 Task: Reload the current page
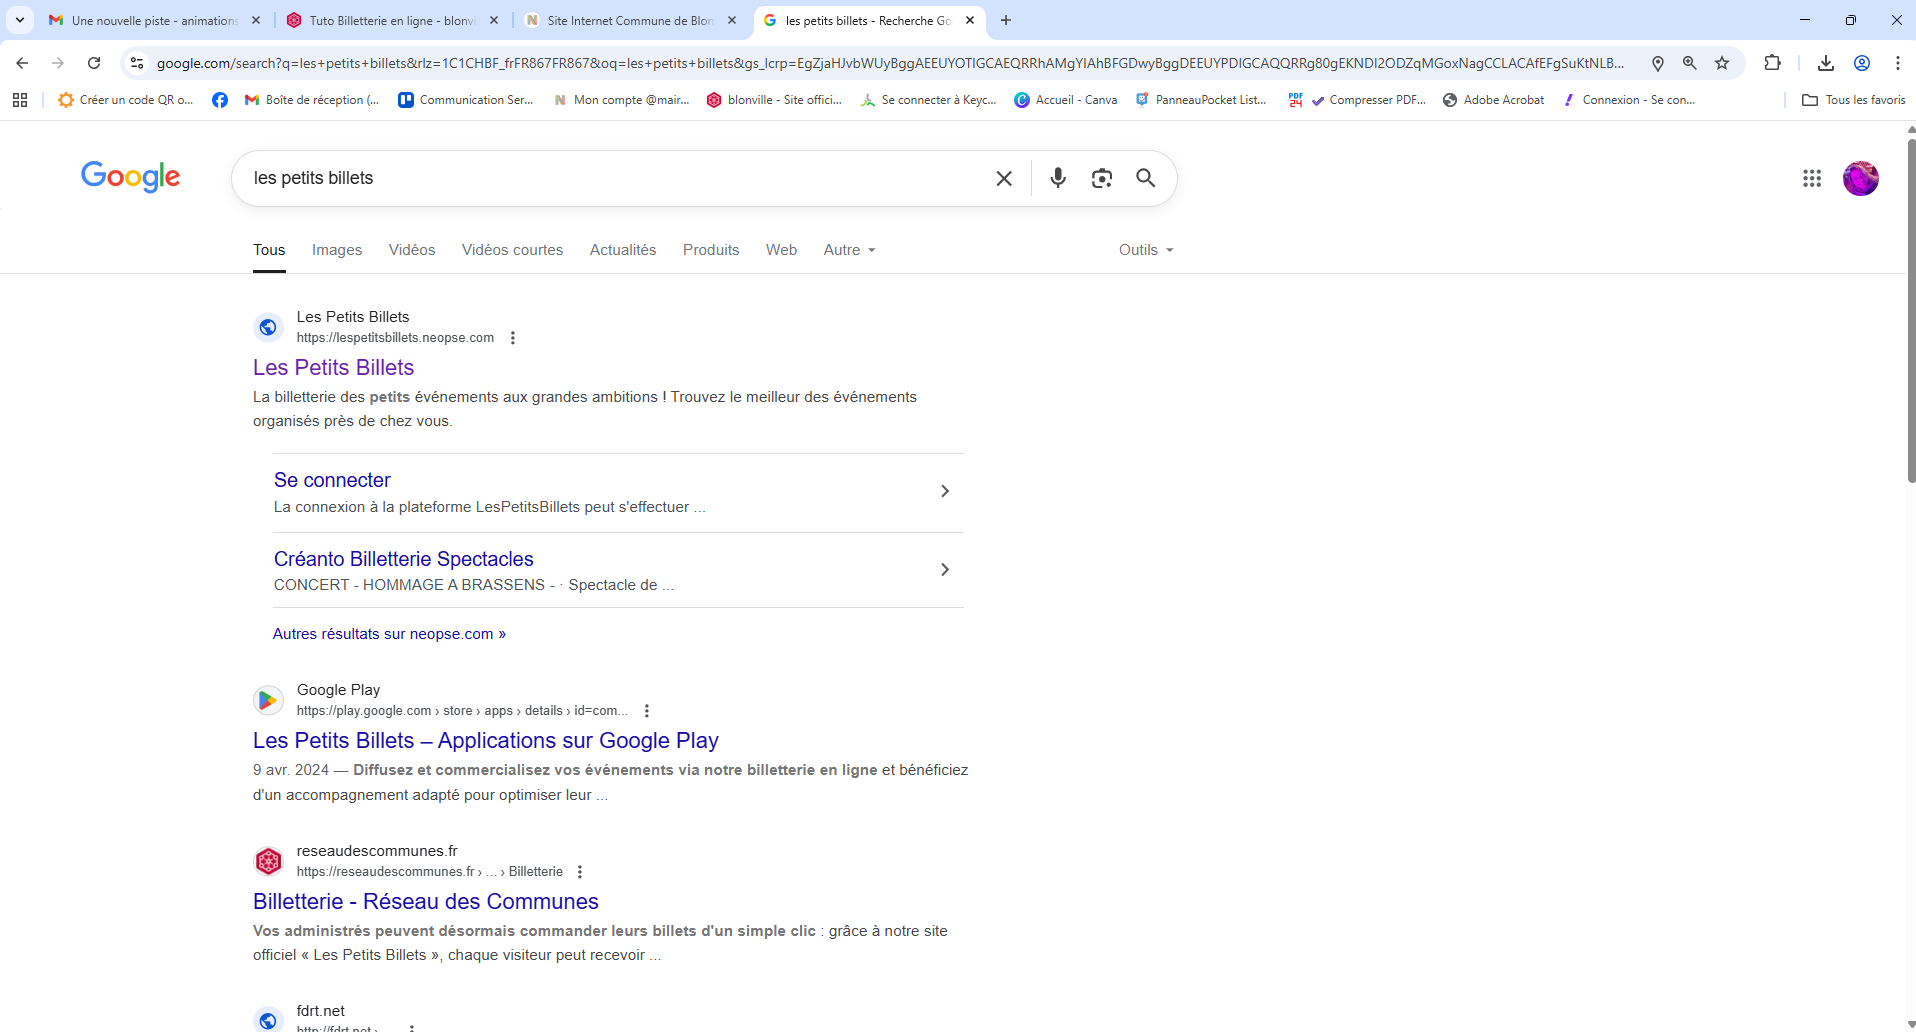click(94, 63)
